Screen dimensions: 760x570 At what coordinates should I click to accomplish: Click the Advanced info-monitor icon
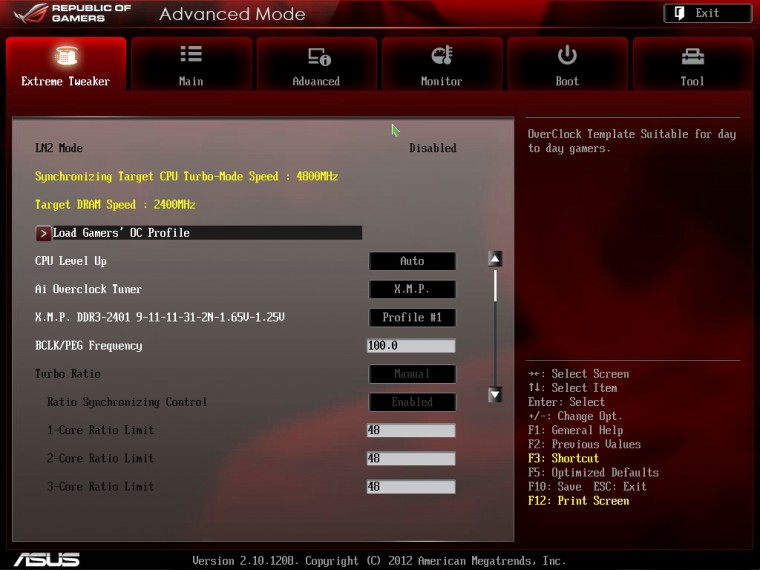click(318, 57)
